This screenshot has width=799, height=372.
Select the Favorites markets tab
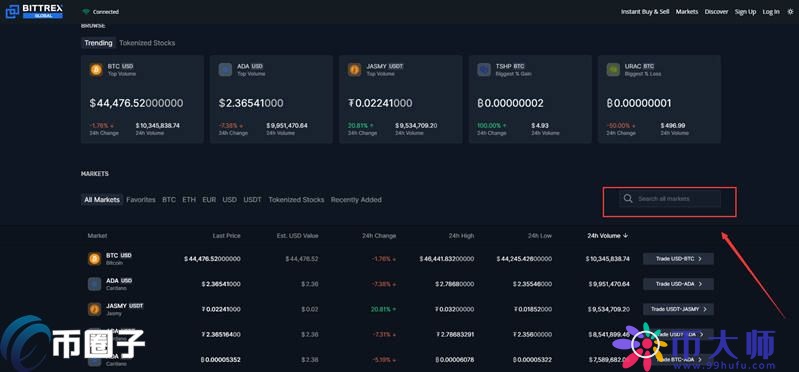(141, 200)
